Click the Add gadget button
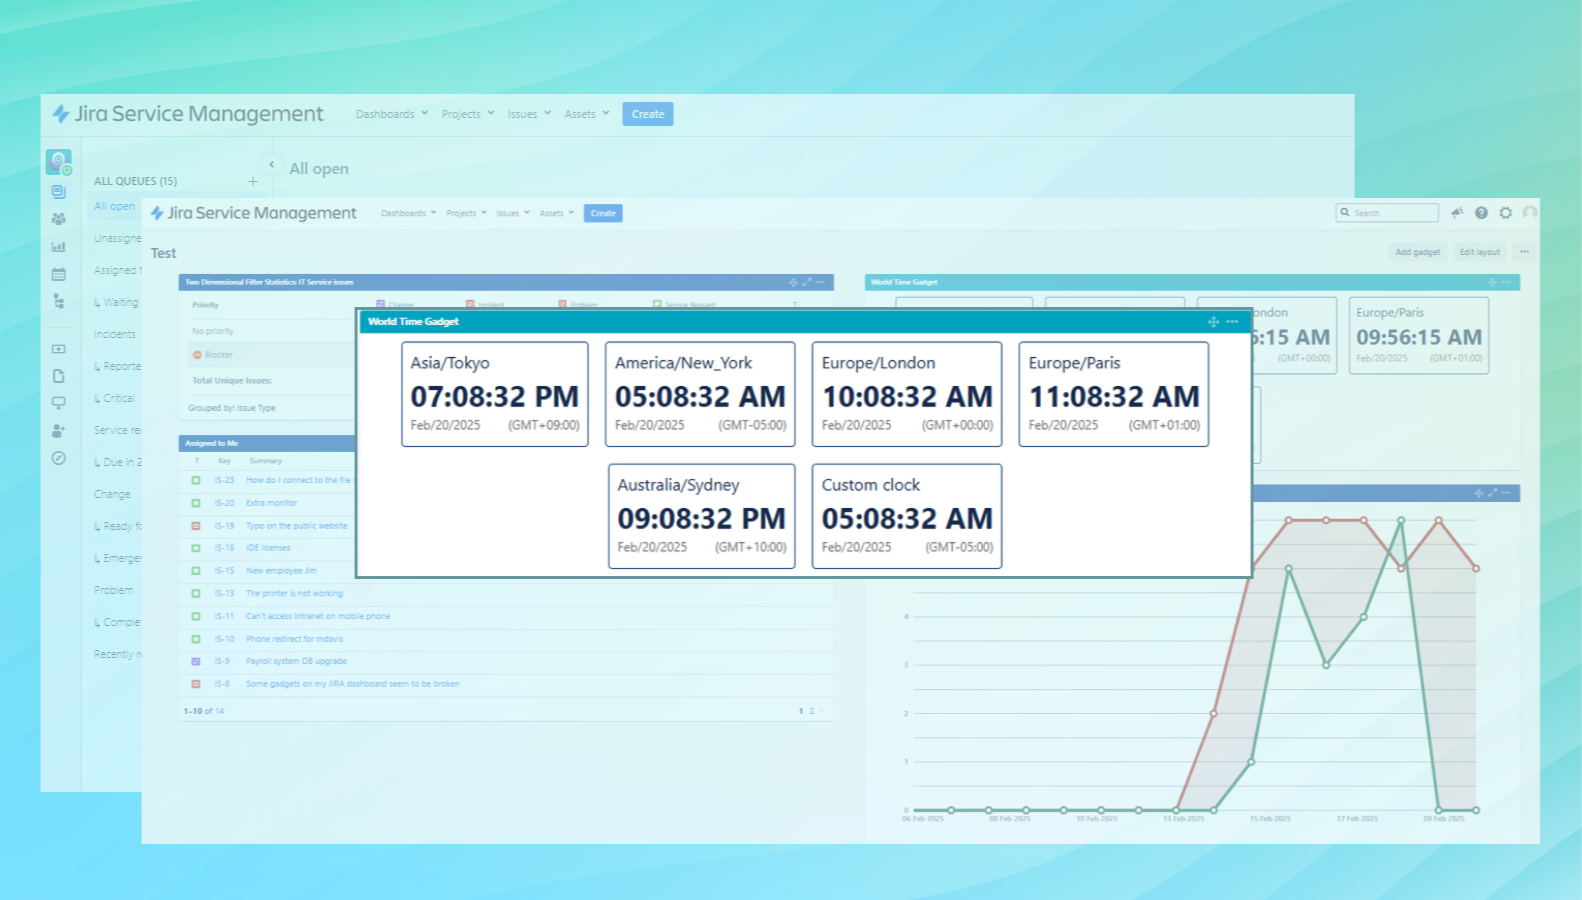 1417,252
